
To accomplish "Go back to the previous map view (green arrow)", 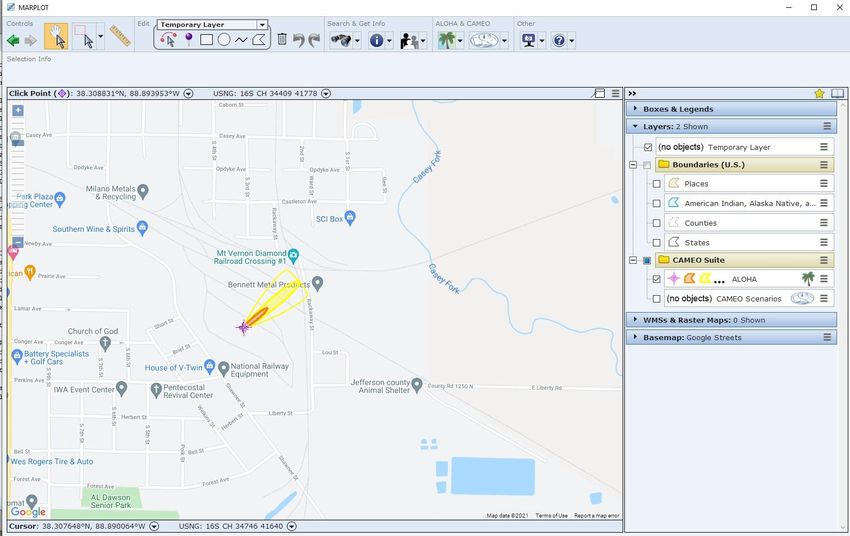I will point(13,41).
